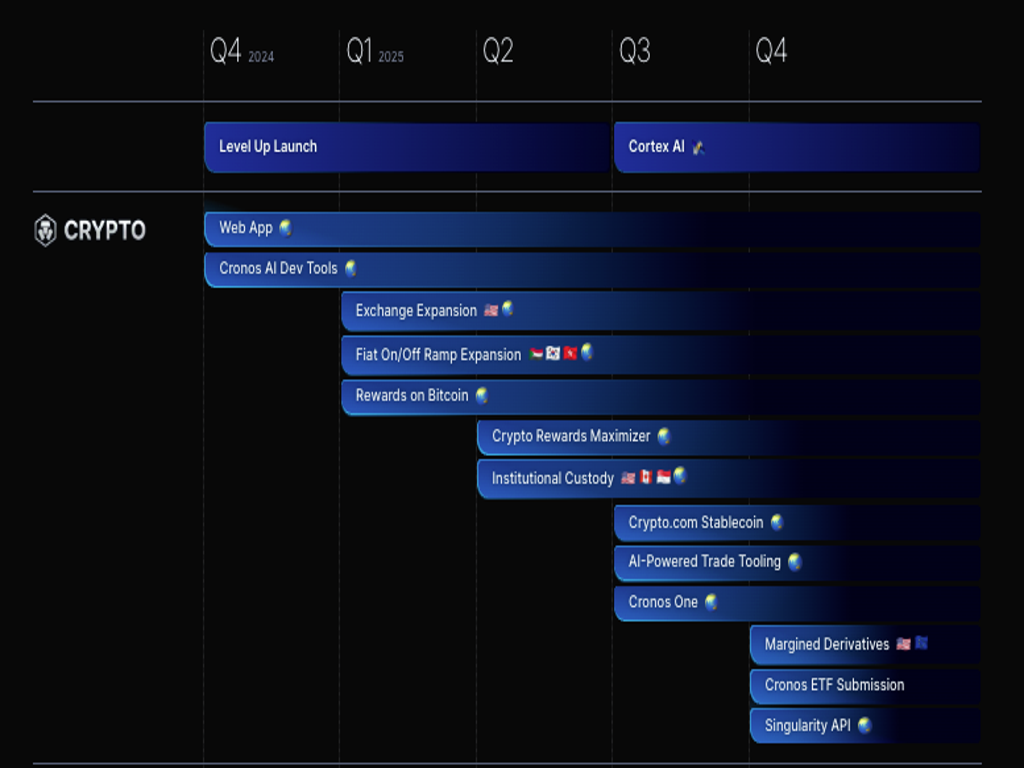
Task: Click the icon right of Cortex AI
Action: coord(698,147)
